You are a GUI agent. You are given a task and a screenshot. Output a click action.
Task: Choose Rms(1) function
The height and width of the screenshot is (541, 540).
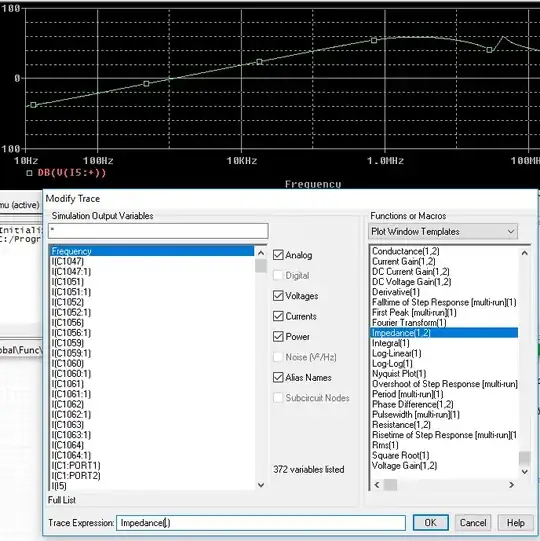(385, 445)
